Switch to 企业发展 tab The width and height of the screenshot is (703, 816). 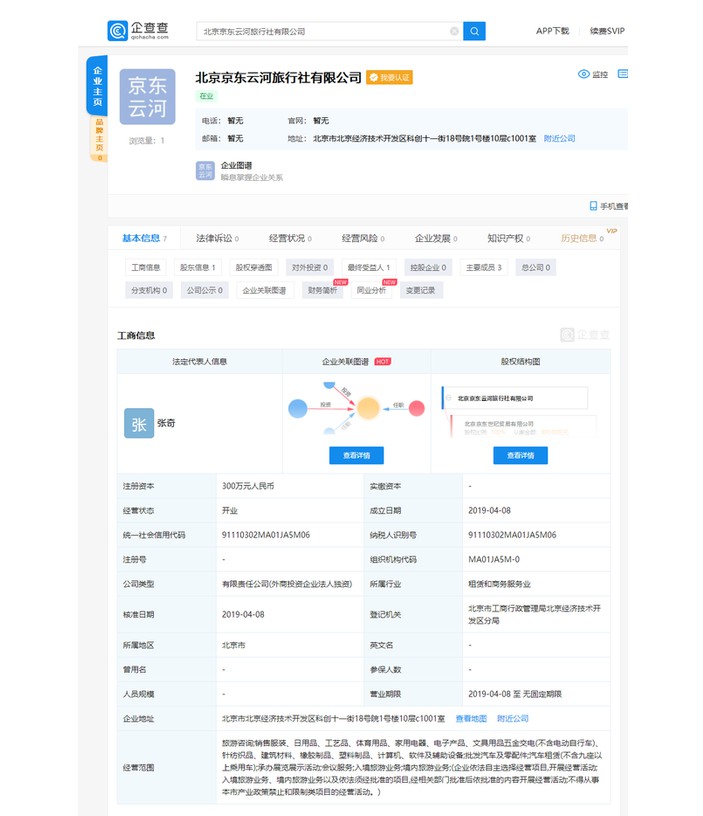[436, 238]
